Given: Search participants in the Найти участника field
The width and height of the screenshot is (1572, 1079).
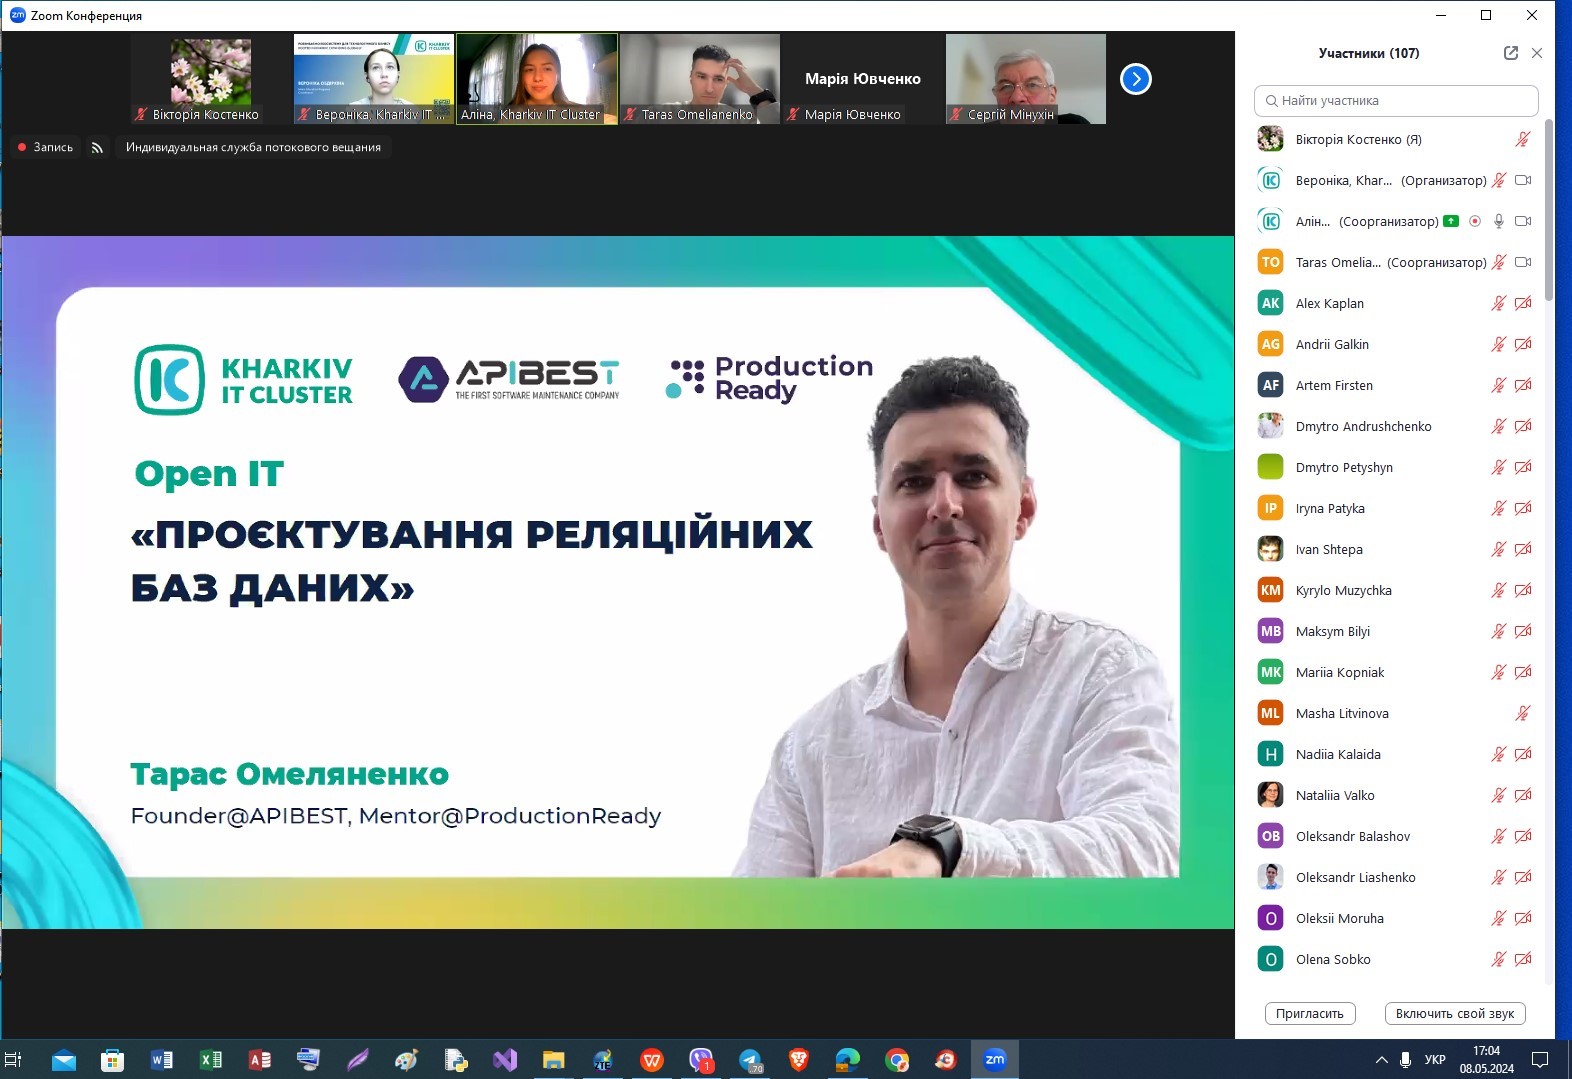Looking at the screenshot, I should coord(1396,101).
